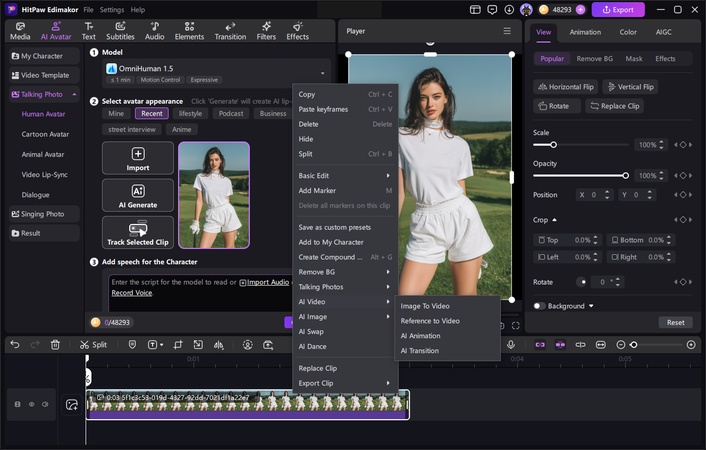
Task: Click the feedback message icon in title bar
Action: tap(492, 9)
